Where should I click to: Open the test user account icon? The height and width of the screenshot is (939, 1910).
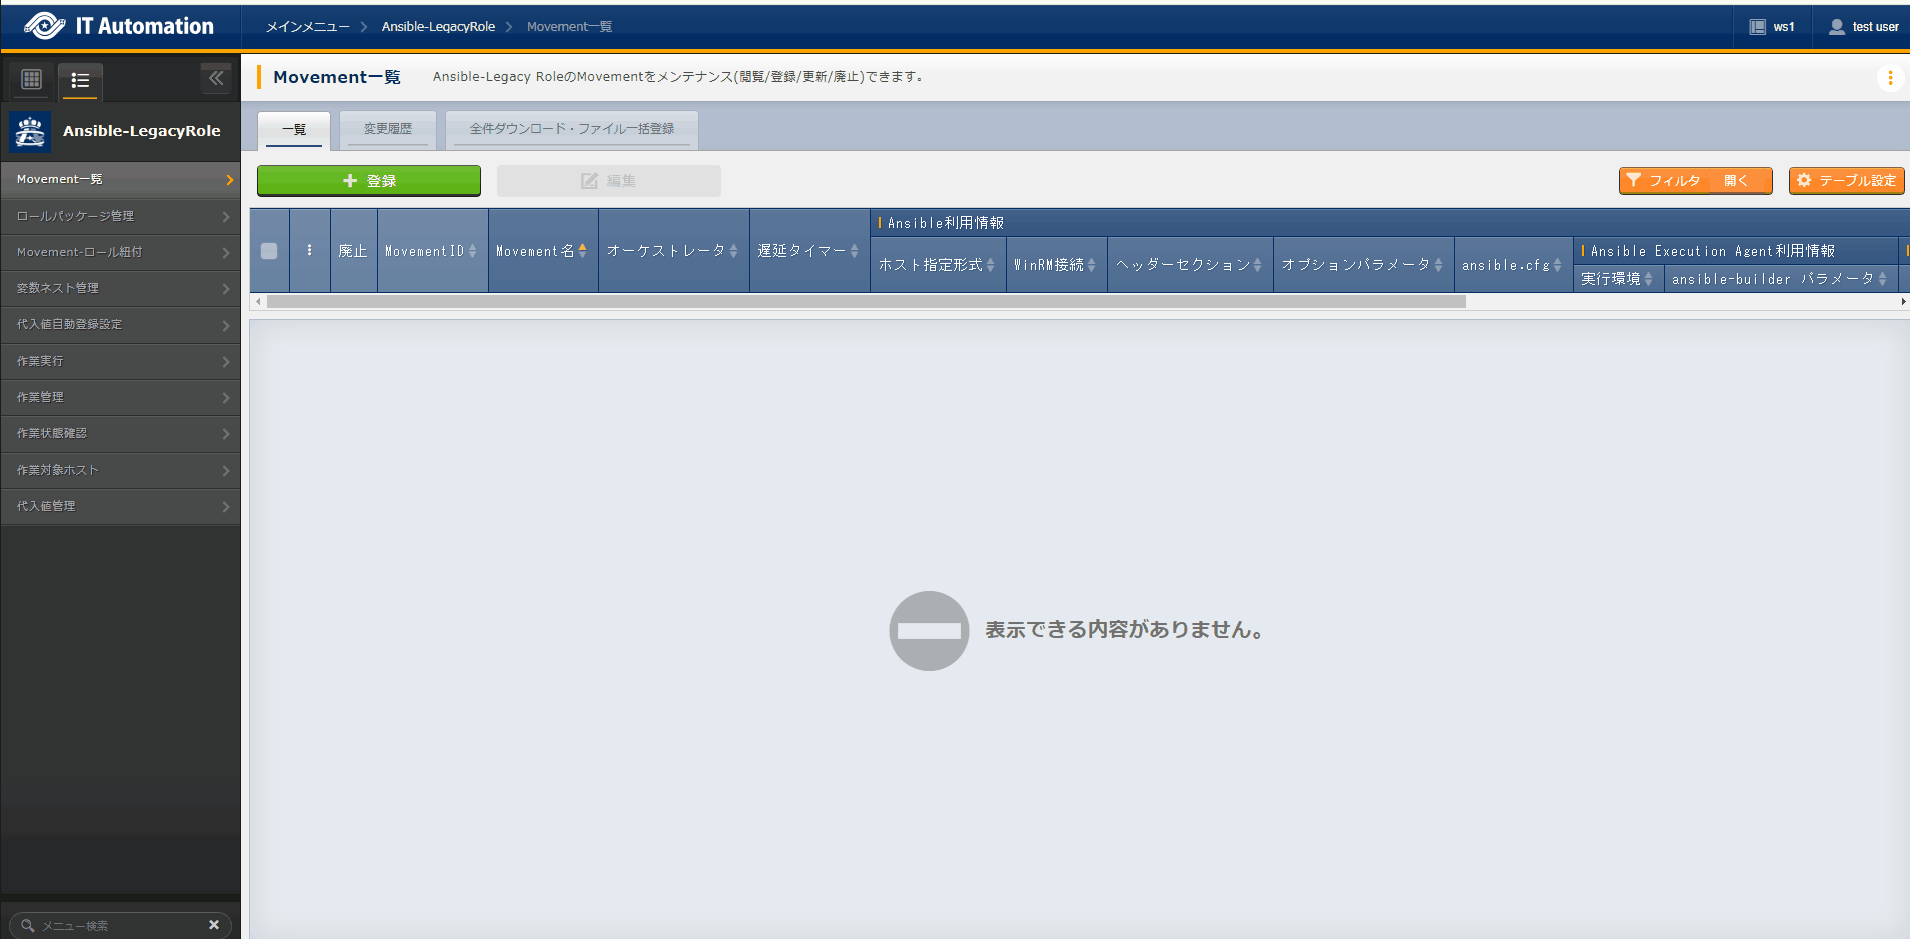point(1836,27)
